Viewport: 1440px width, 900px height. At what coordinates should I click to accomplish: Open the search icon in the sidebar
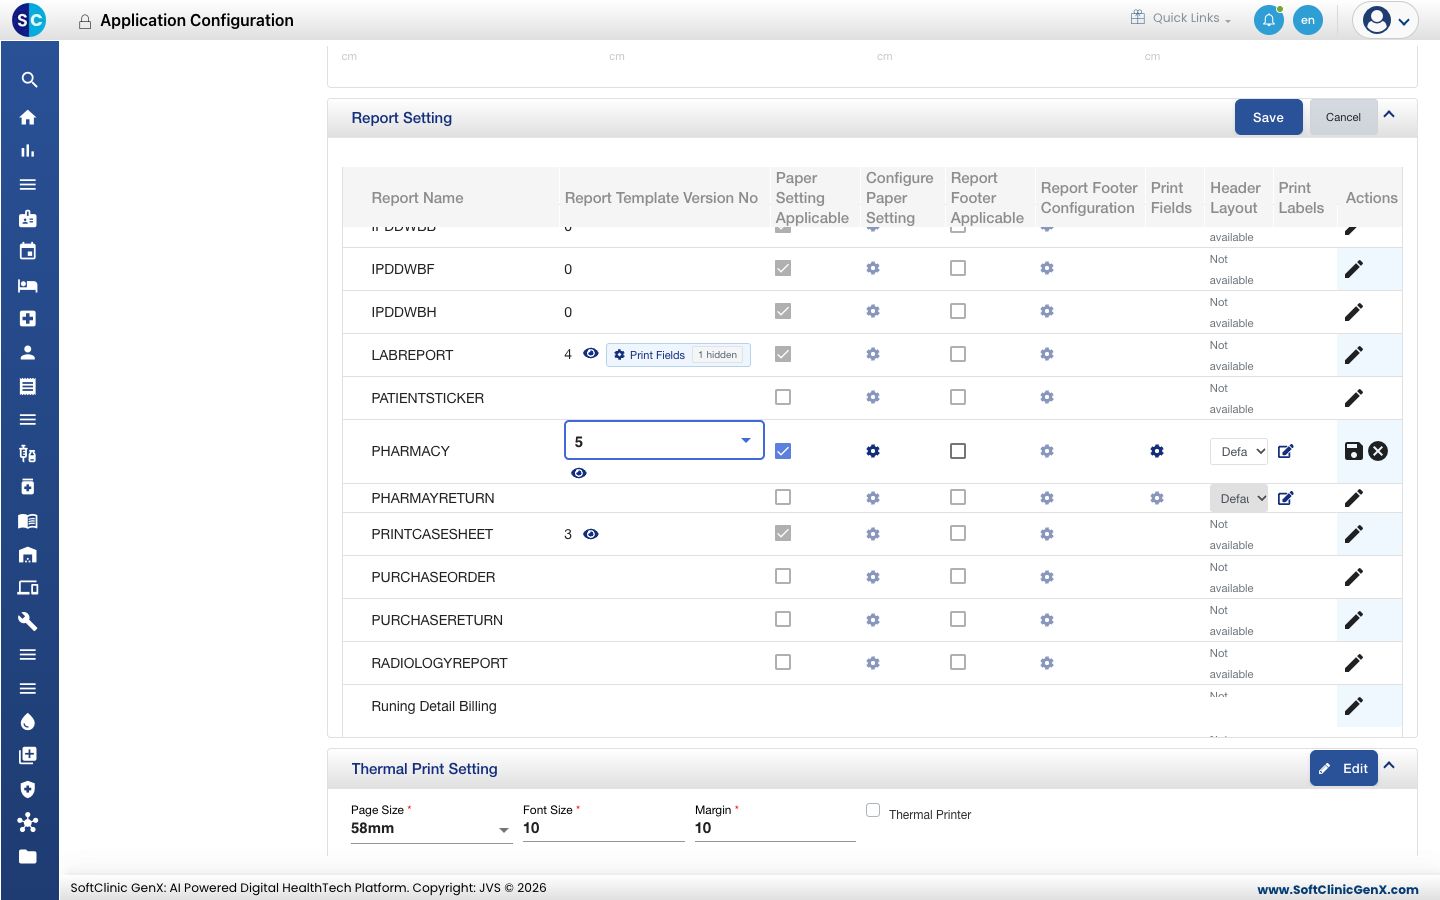[29, 80]
